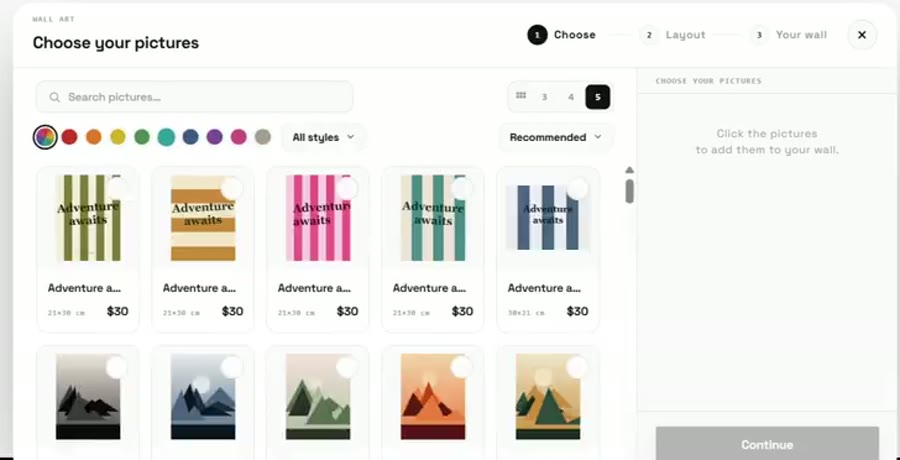Select the olive striped Adventure awaits picture

tap(118, 188)
